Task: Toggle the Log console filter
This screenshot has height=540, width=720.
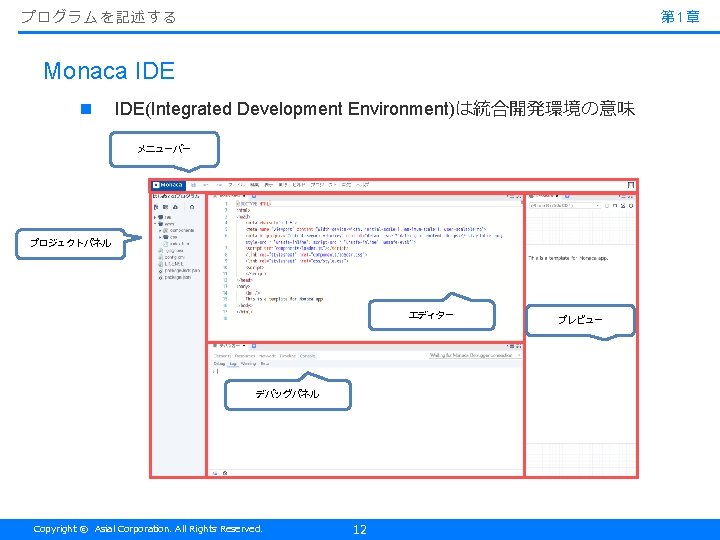Action: point(233,364)
